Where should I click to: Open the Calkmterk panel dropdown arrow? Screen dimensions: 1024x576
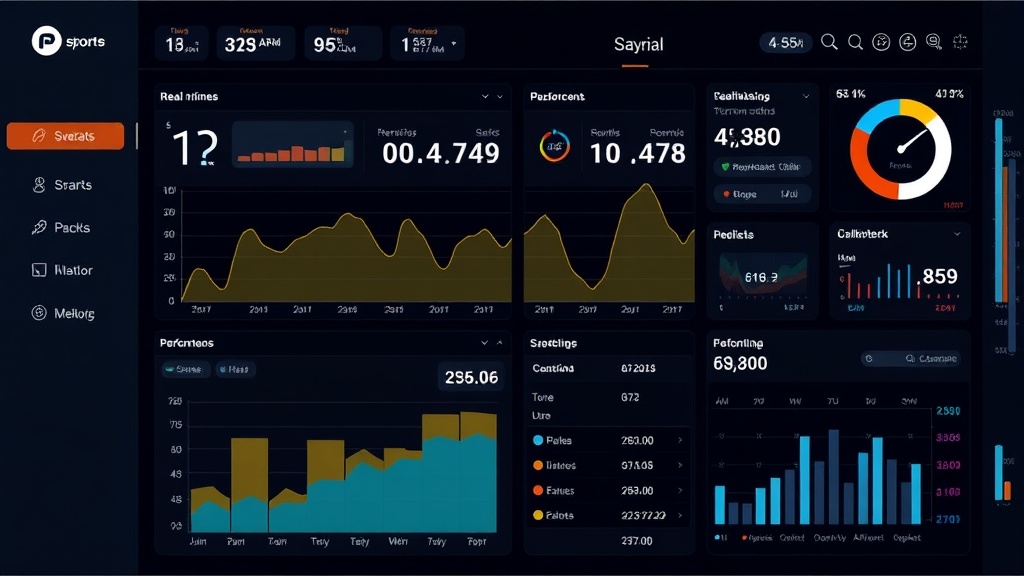(x=957, y=233)
